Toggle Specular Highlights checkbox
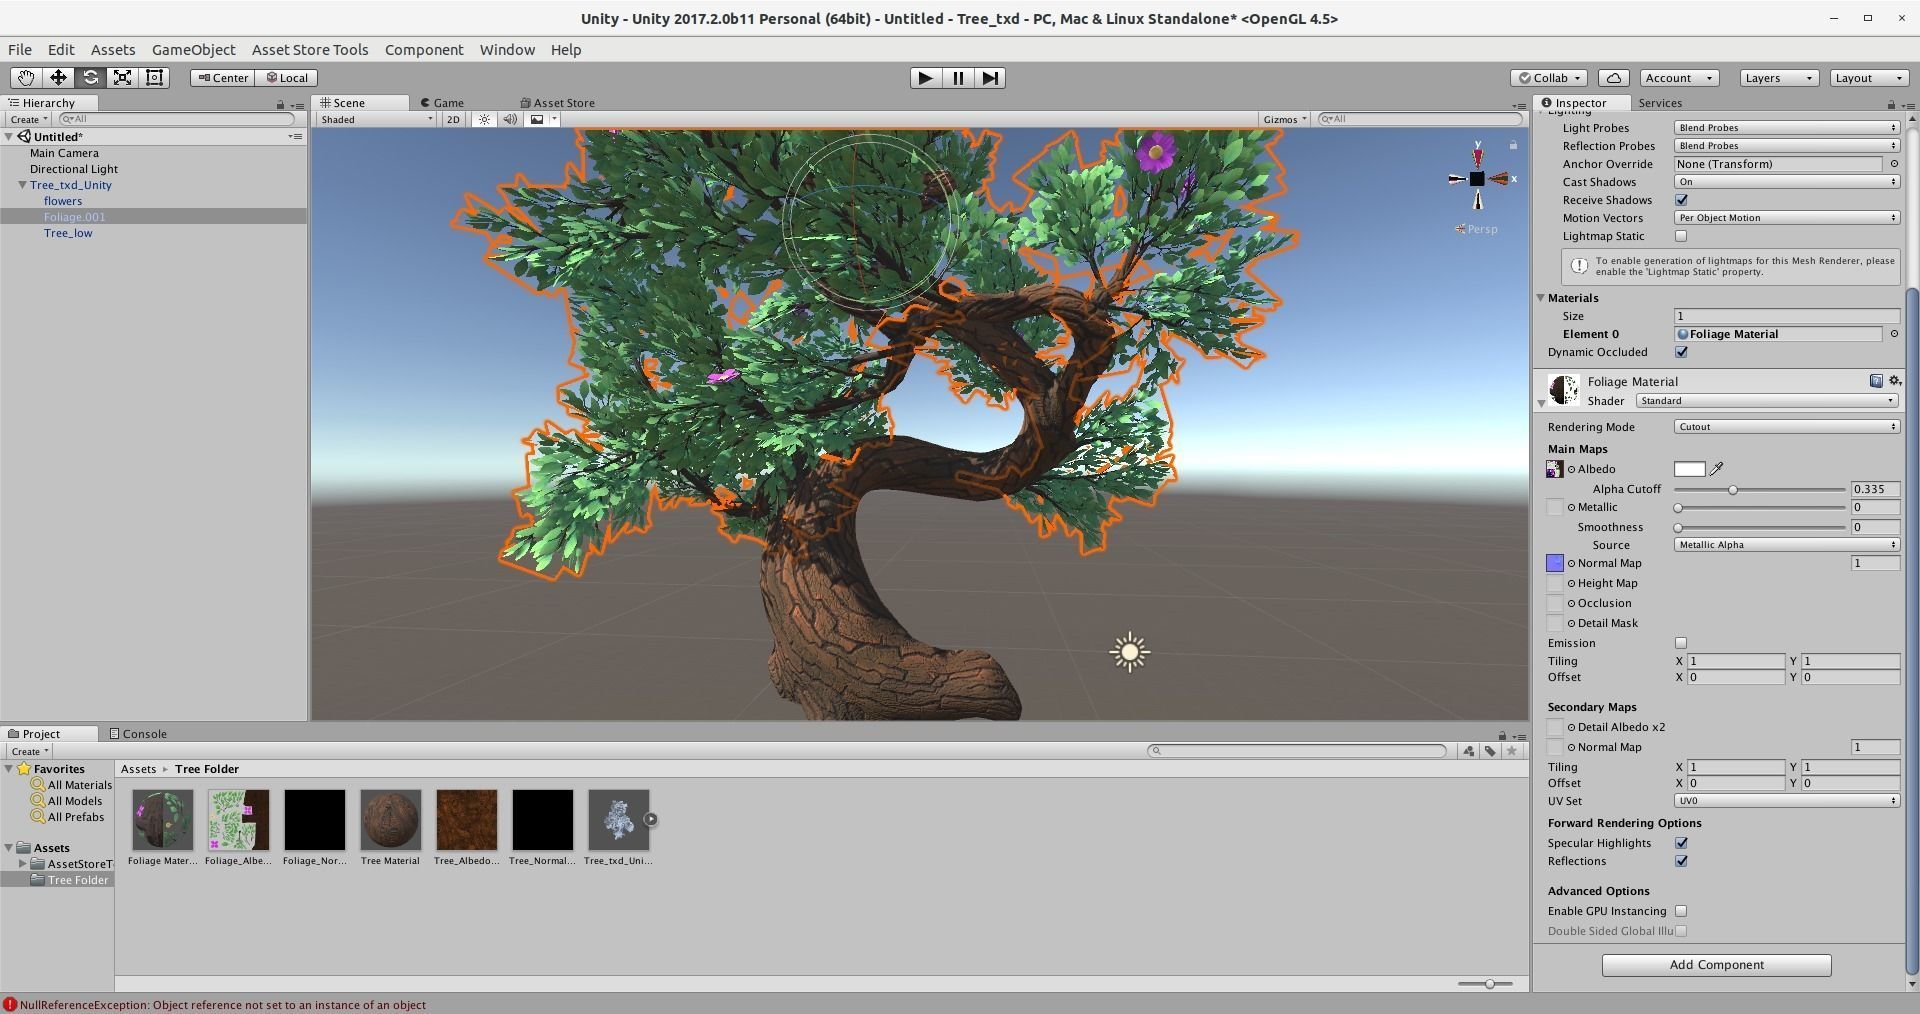 [1681, 843]
